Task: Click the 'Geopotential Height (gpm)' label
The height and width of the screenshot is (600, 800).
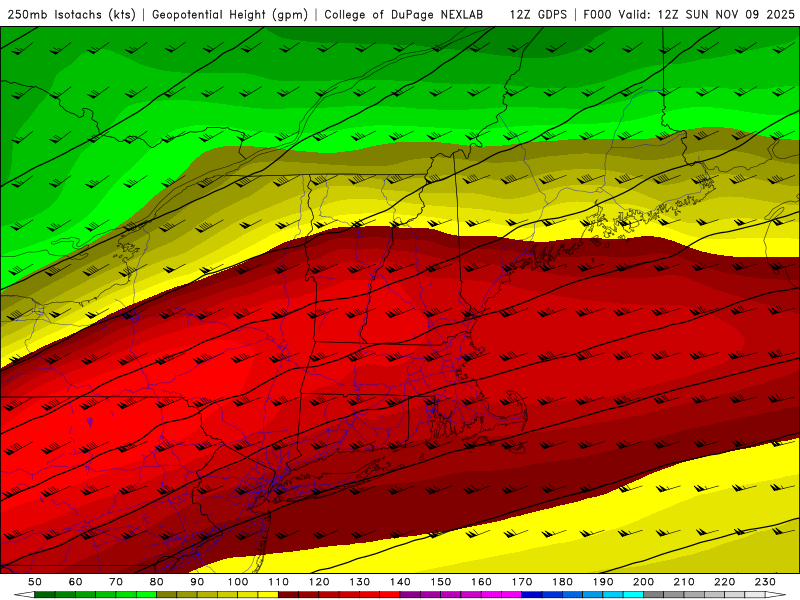Action: pyautogui.click(x=230, y=15)
